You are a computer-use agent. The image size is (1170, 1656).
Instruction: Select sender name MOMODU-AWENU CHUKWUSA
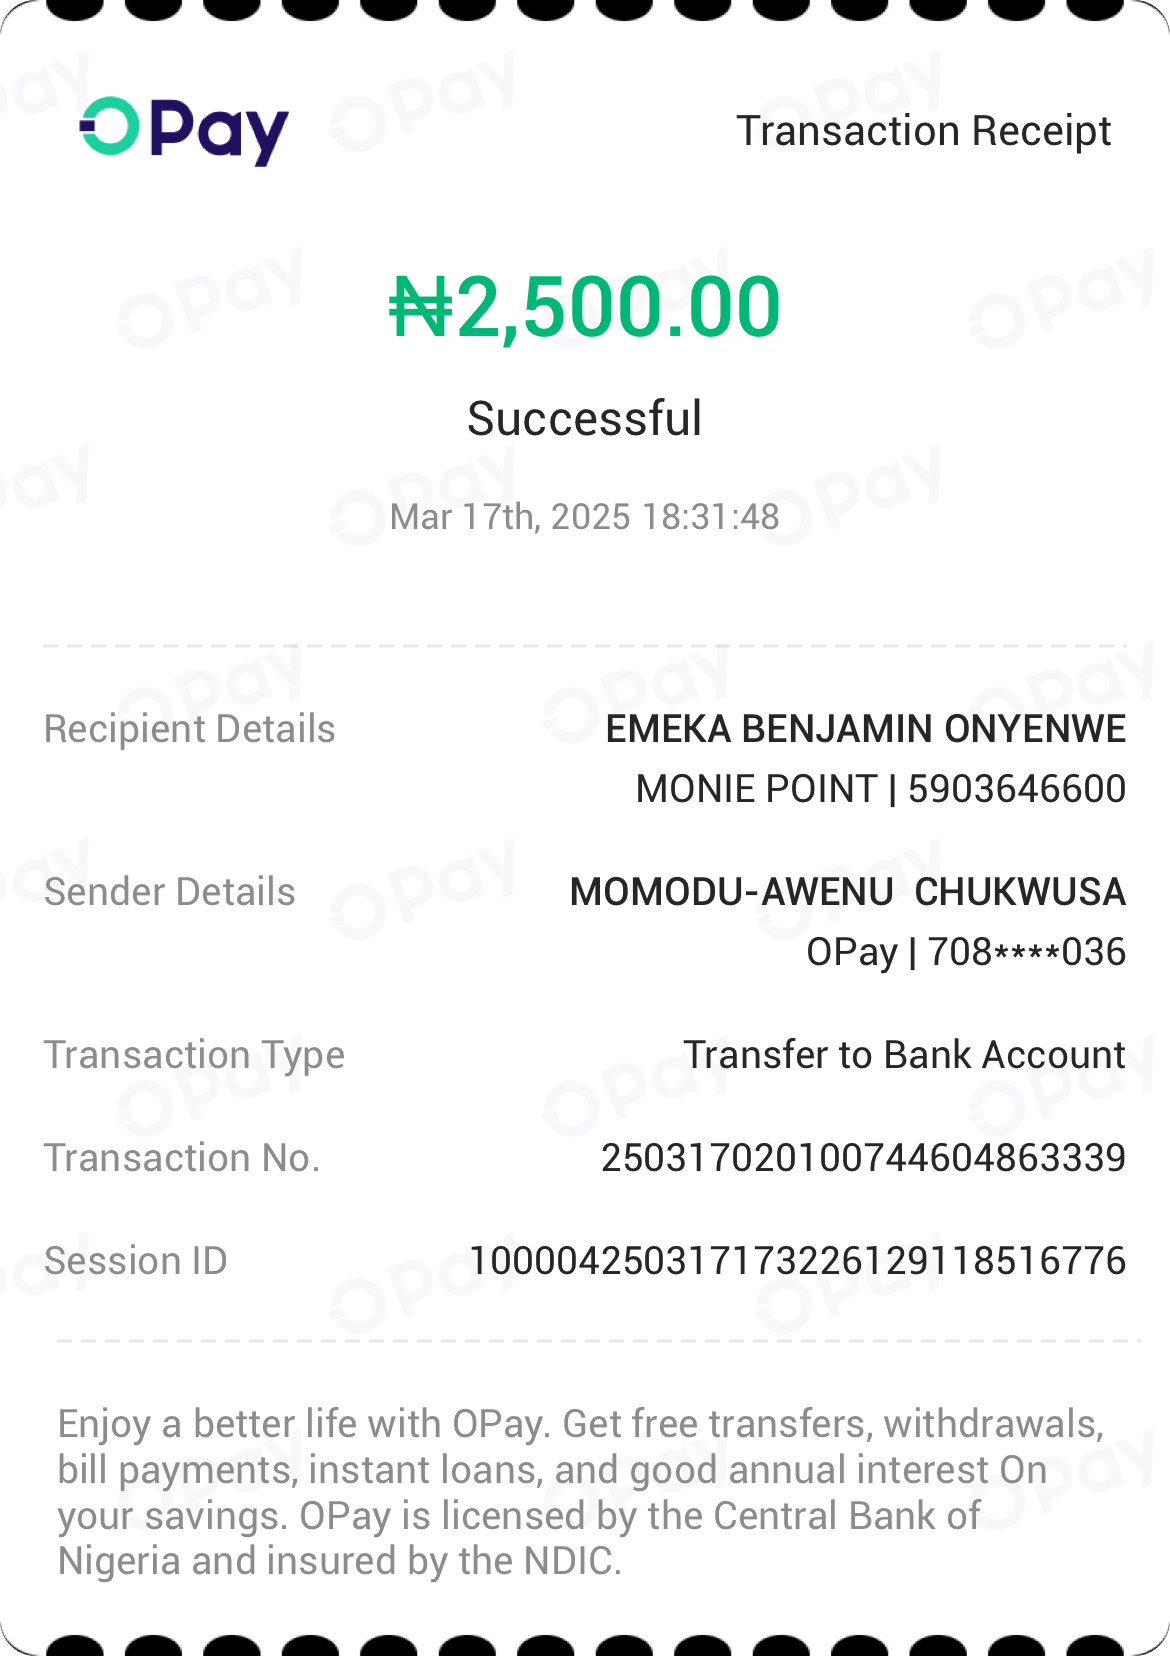coord(848,892)
